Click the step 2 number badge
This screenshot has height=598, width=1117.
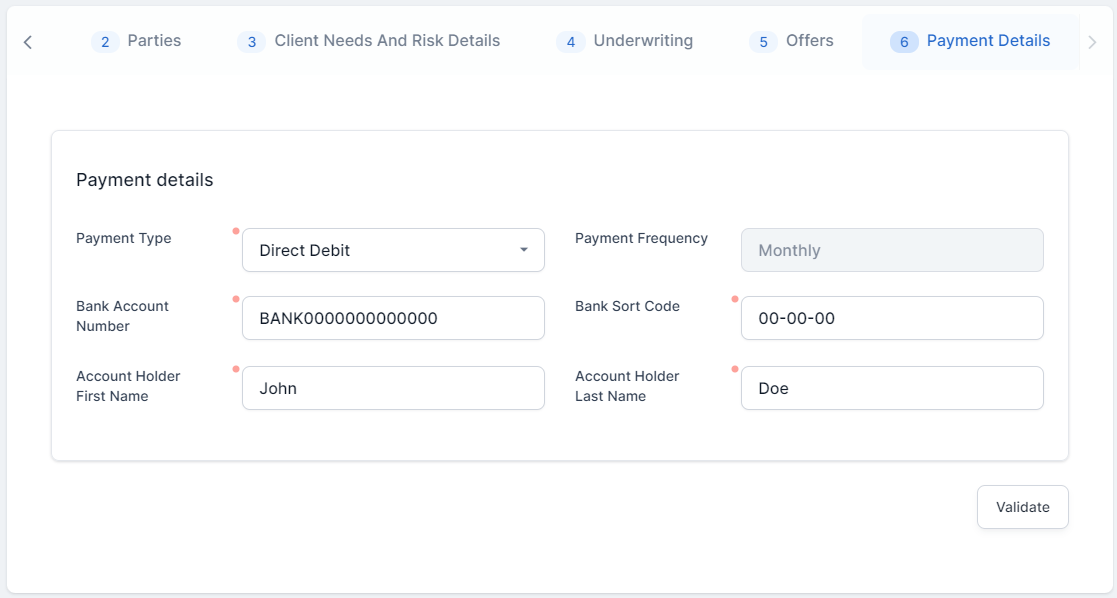click(x=105, y=42)
